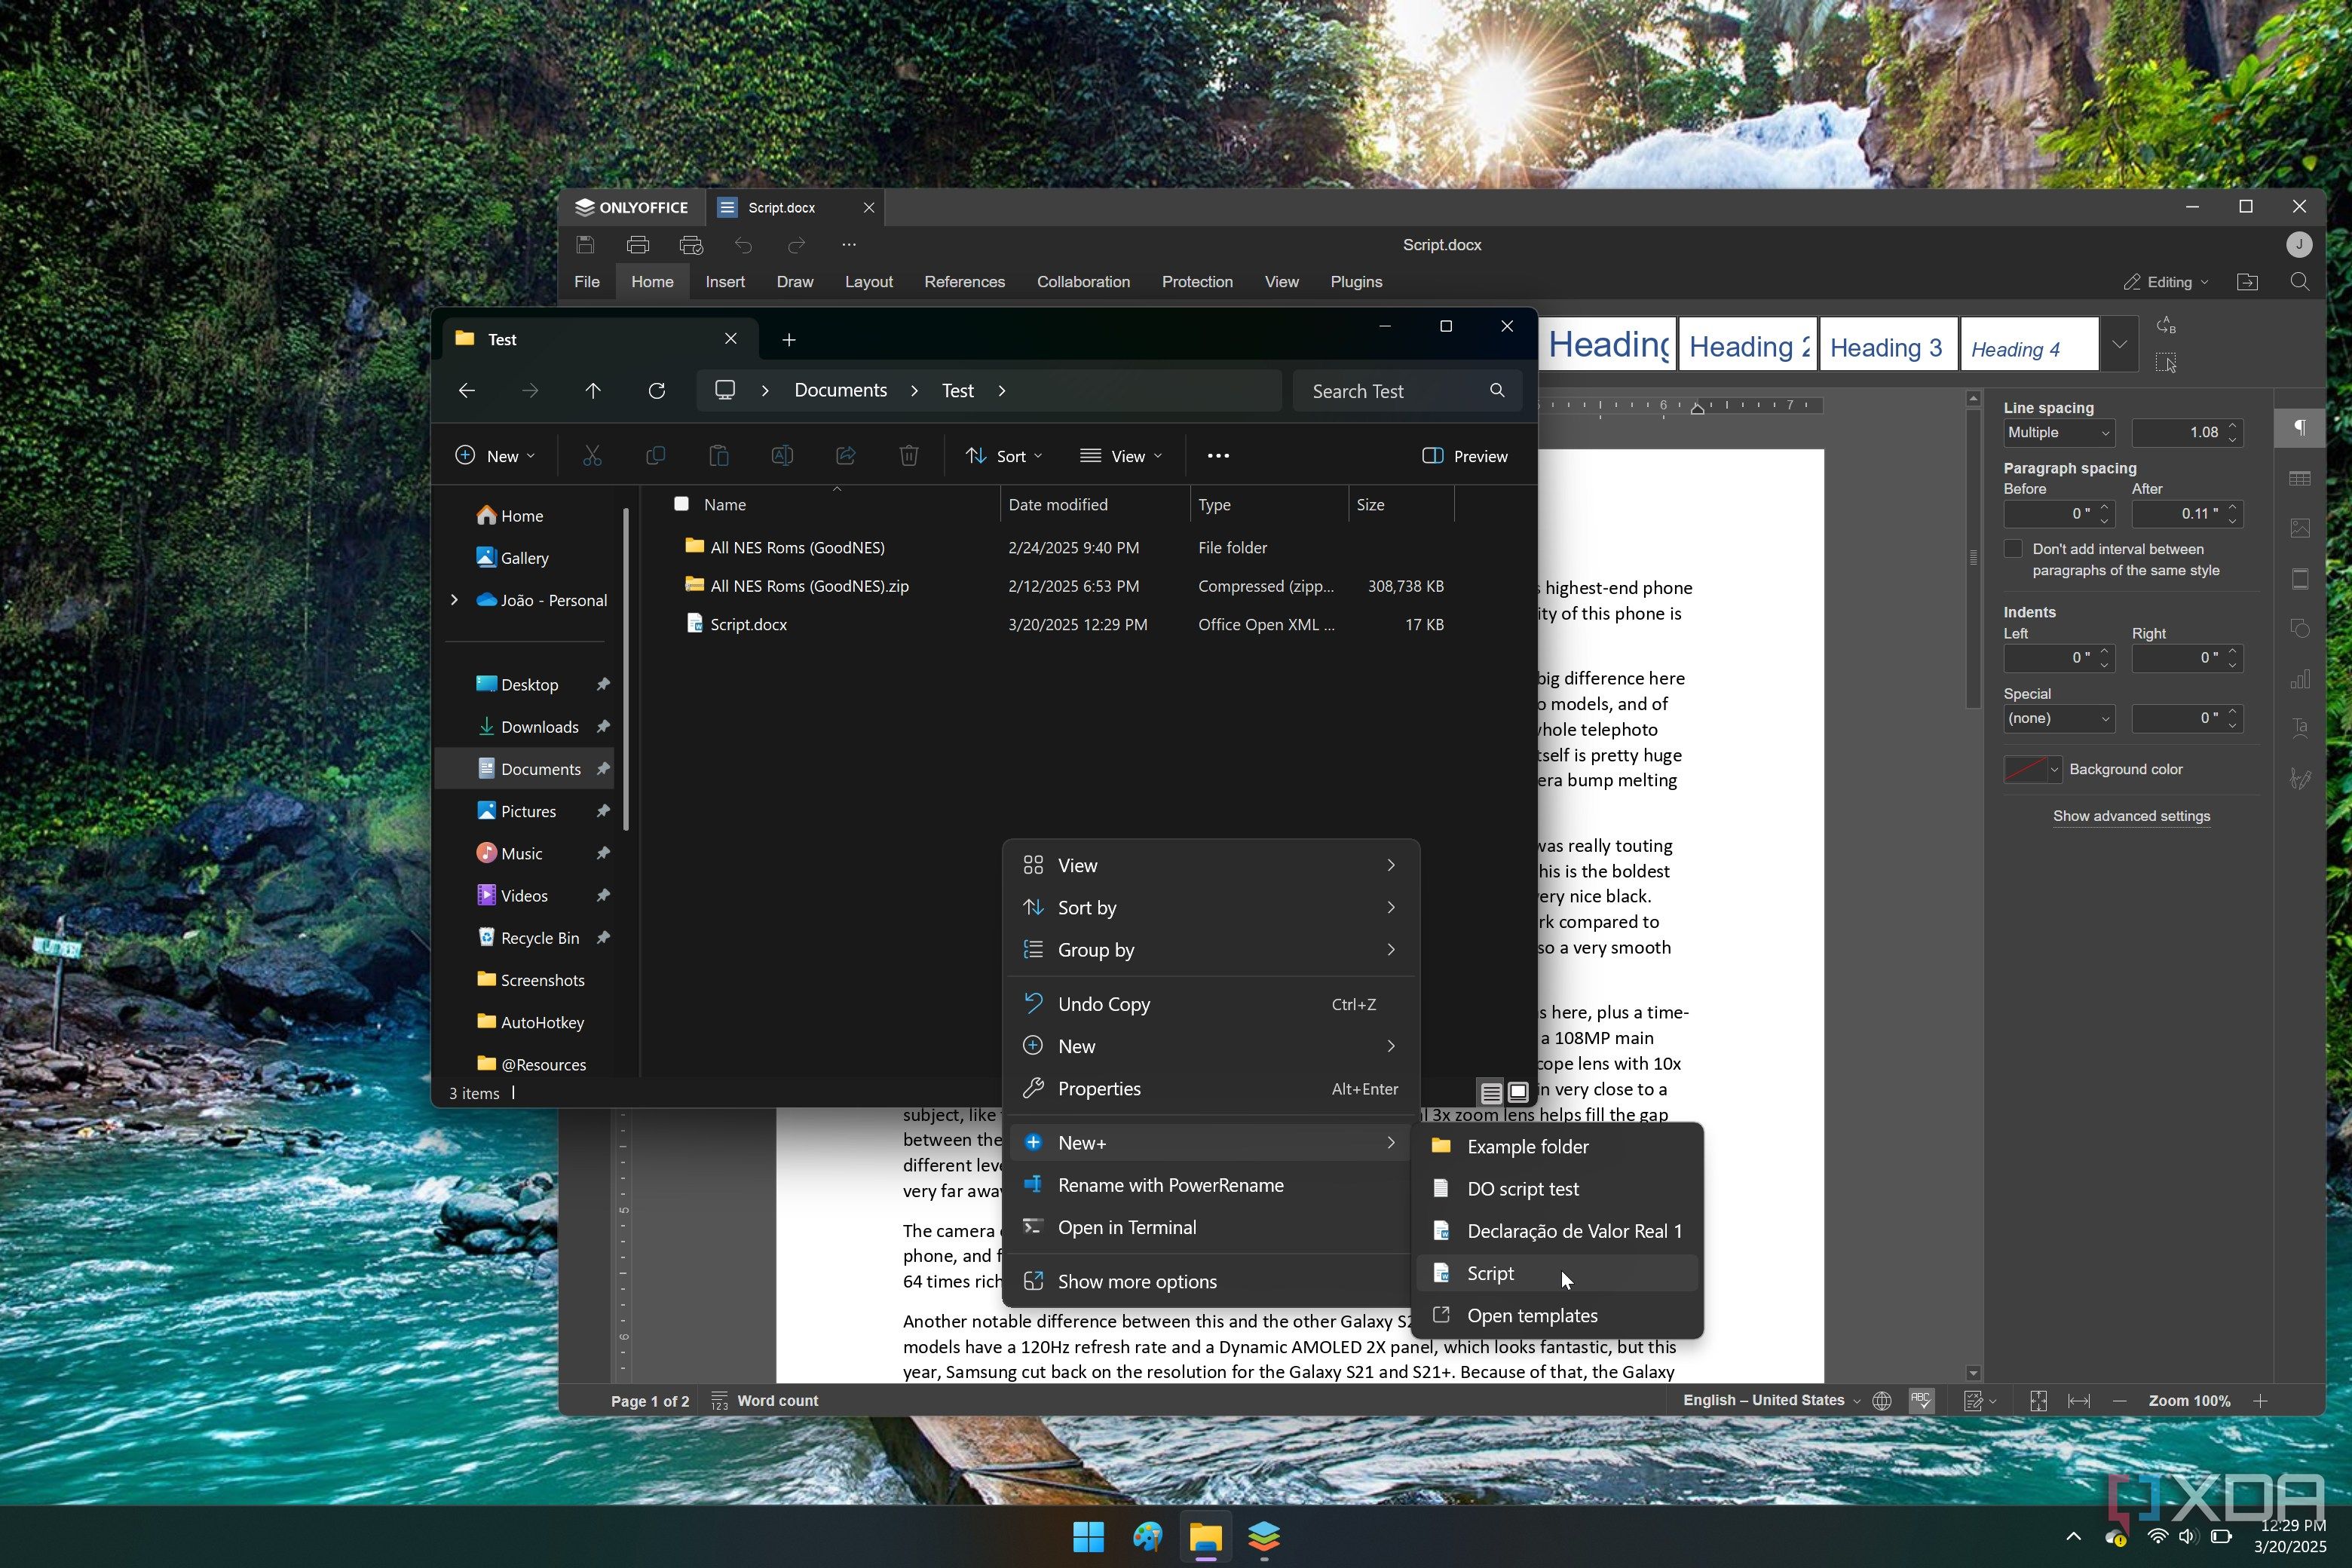Viewport: 2352px width, 1568px height.
Task: Open the Insert tab in ONLYOFFICE
Action: coord(725,282)
